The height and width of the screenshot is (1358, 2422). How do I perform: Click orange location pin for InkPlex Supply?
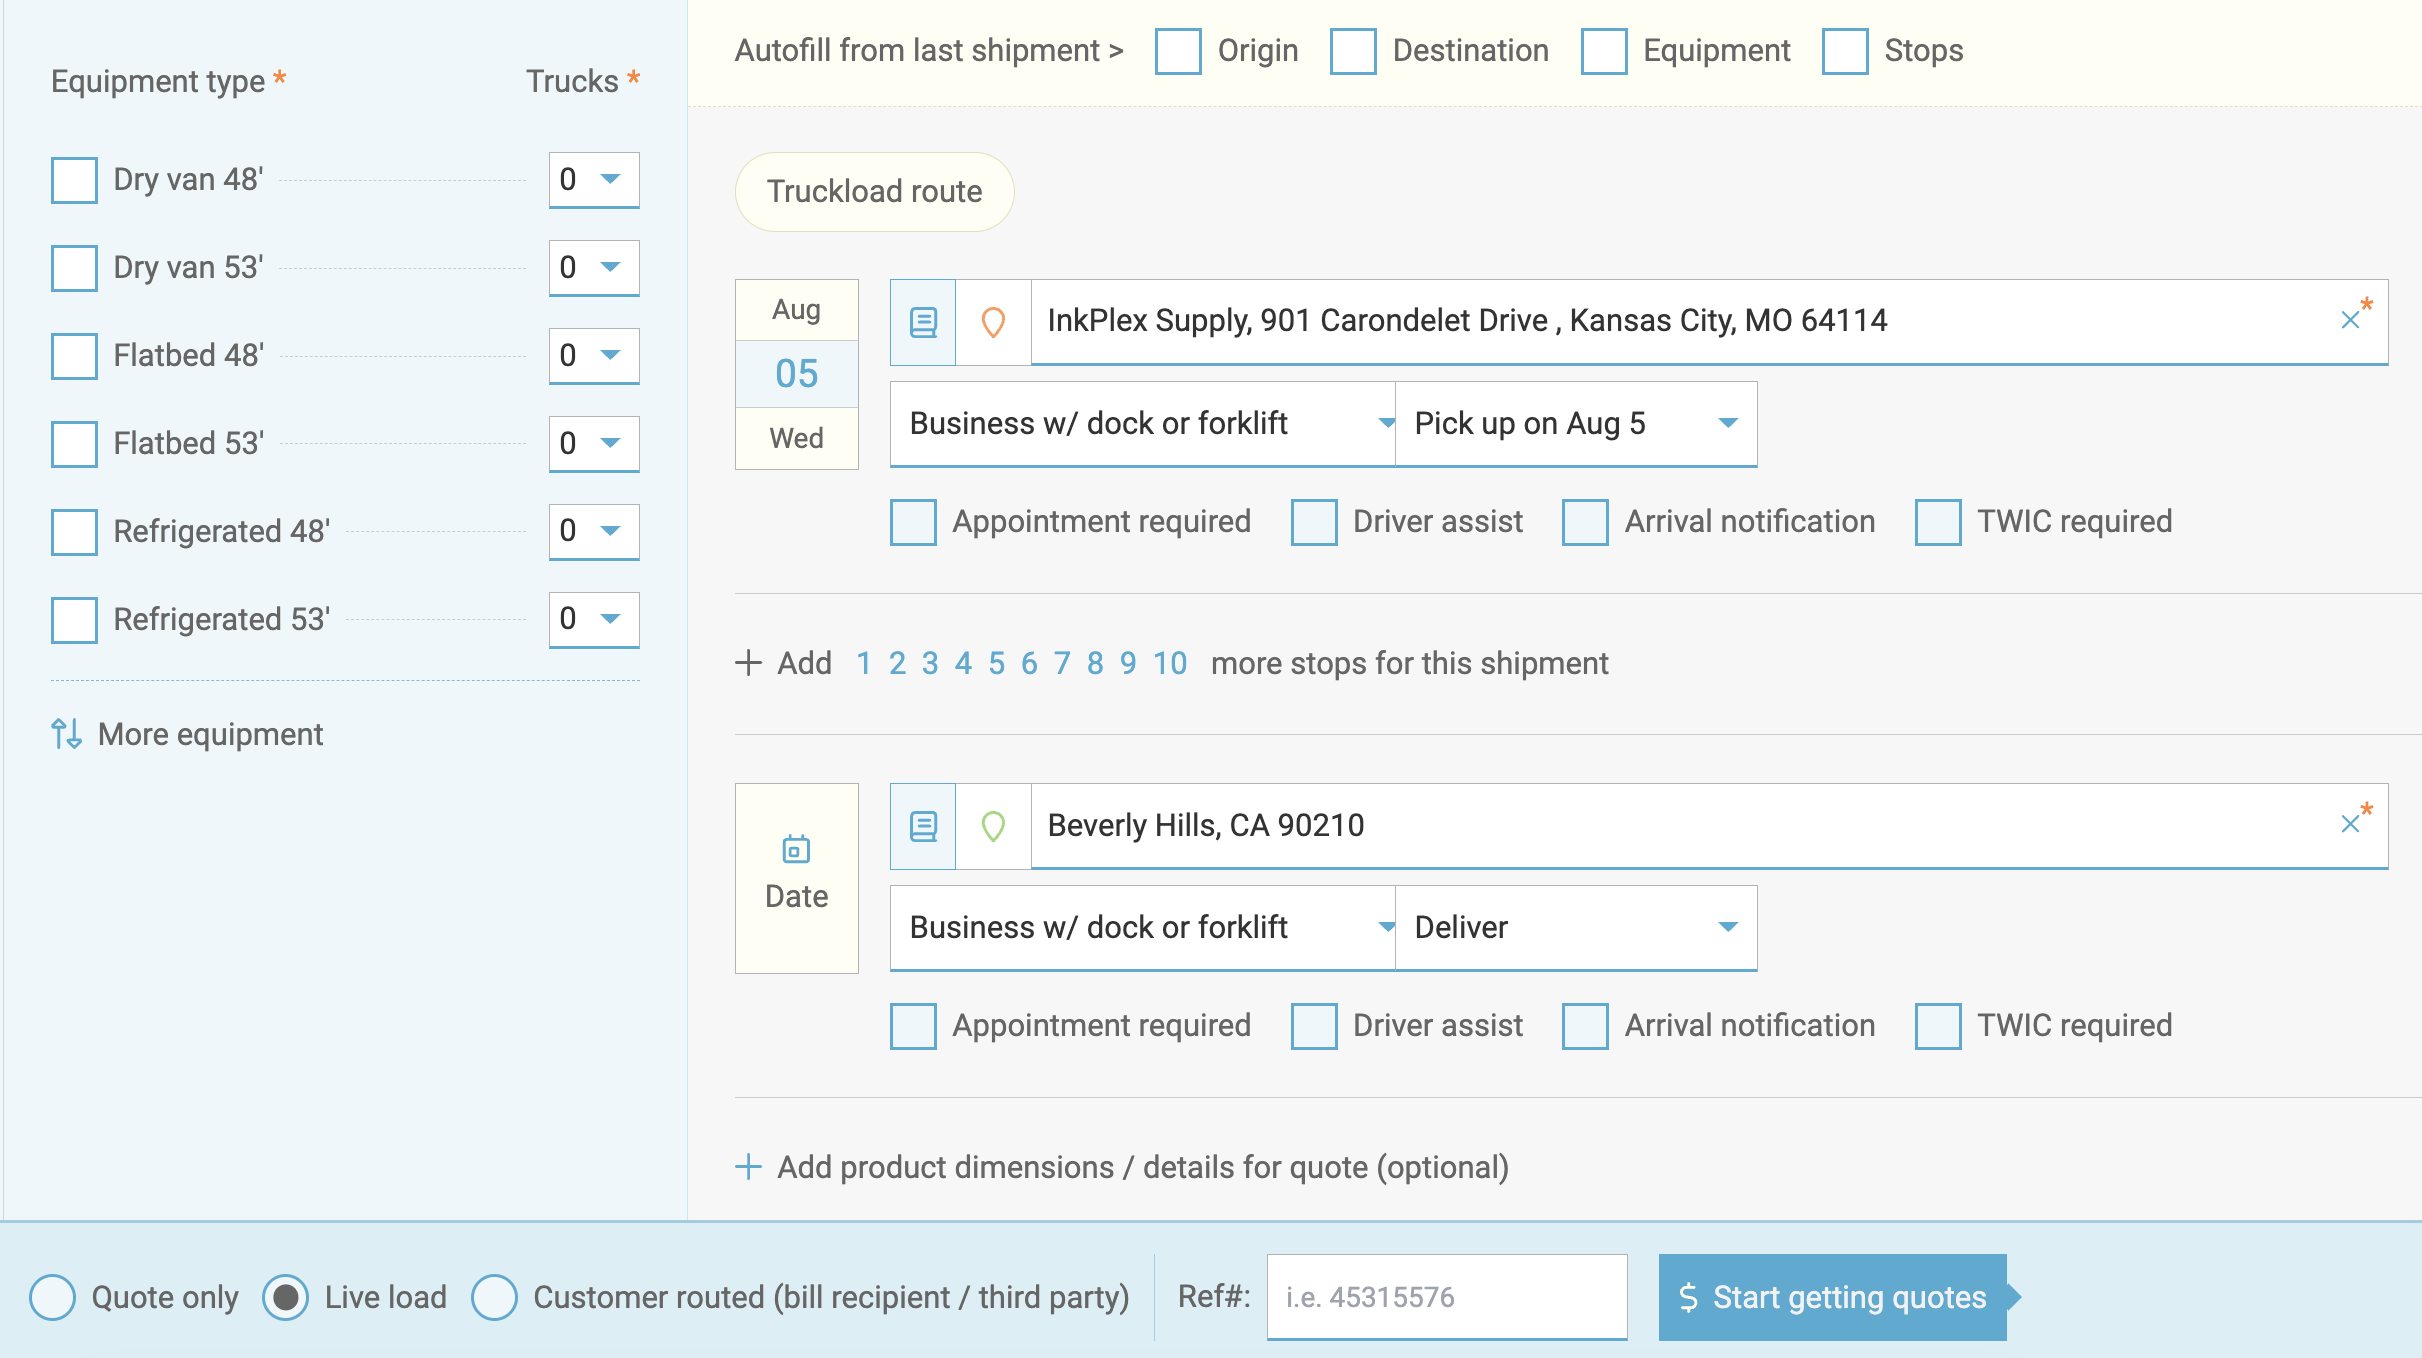(993, 322)
